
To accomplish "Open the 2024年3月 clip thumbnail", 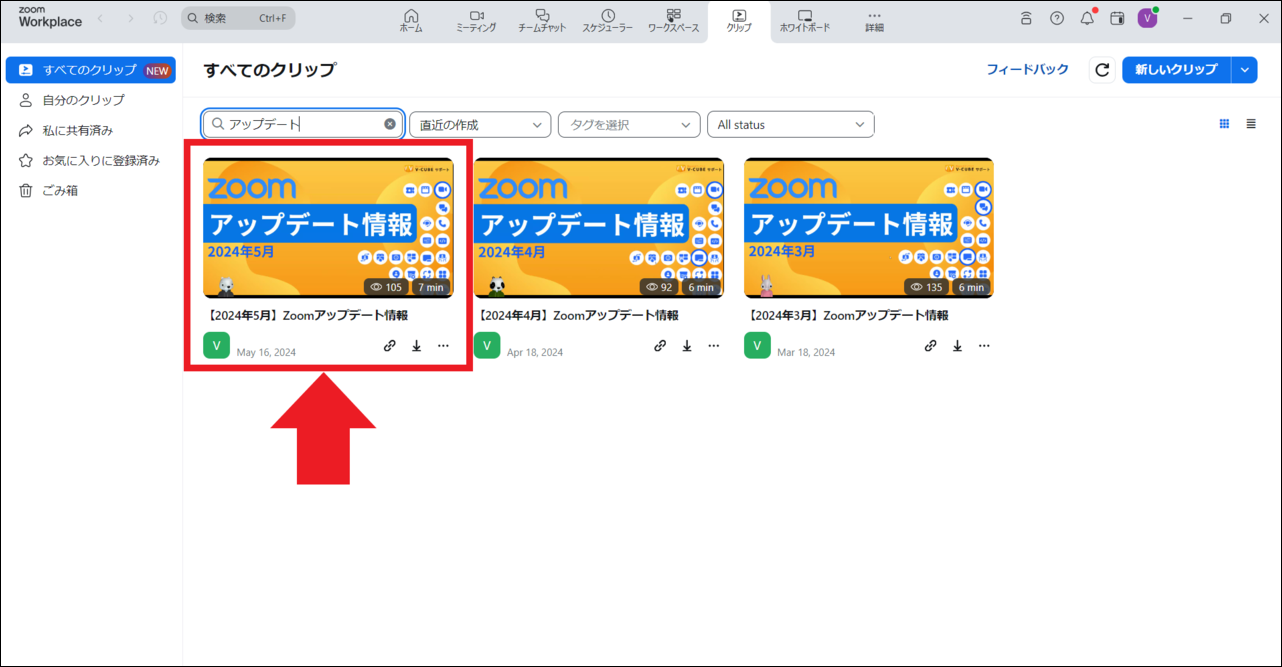I will (x=869, y=228).
